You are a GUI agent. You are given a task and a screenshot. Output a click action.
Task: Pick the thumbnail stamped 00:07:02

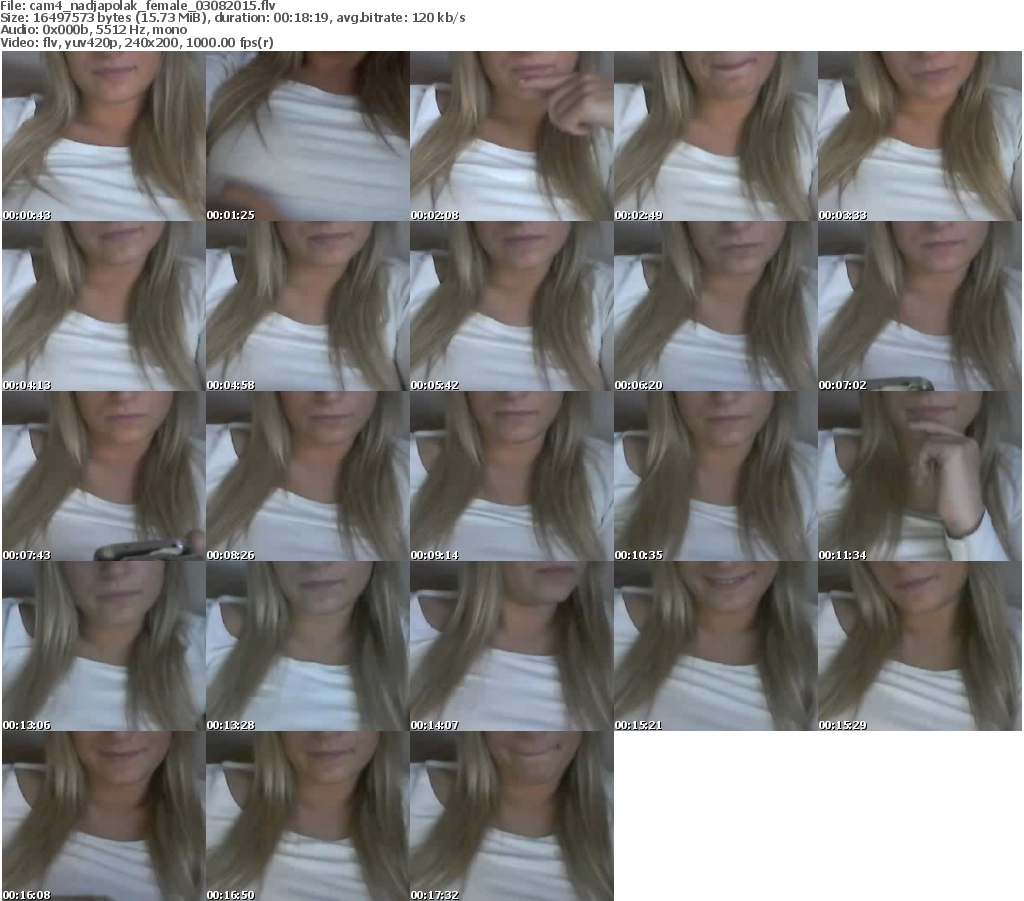[920, 306]
